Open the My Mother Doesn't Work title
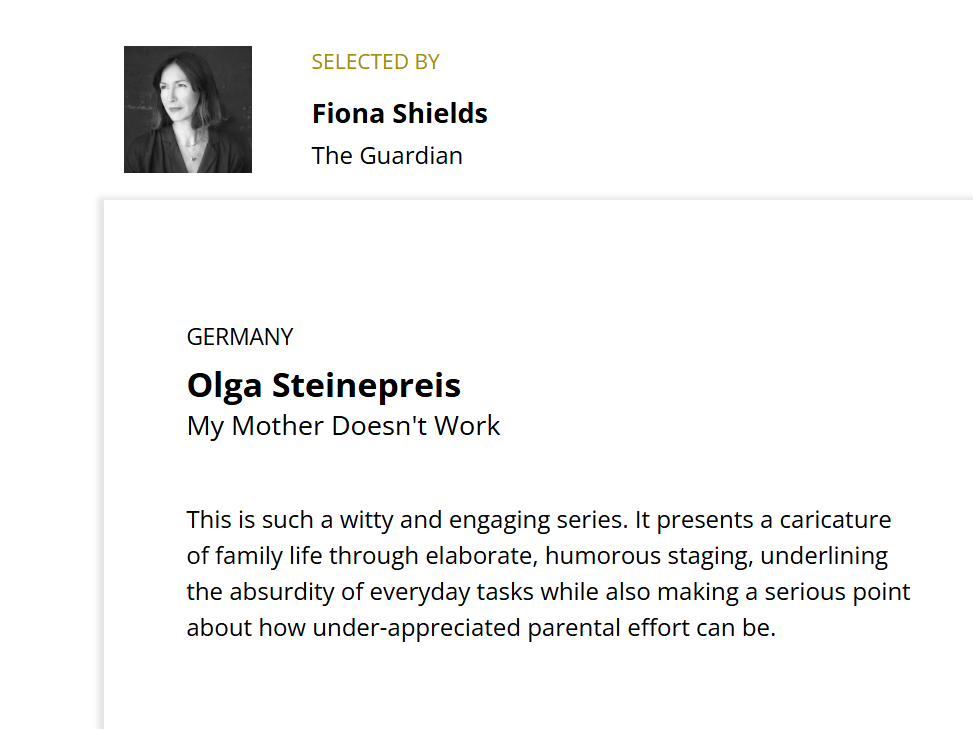Image resolution: width=973 pixels, height=729 pixels. (x=343, y=426)
